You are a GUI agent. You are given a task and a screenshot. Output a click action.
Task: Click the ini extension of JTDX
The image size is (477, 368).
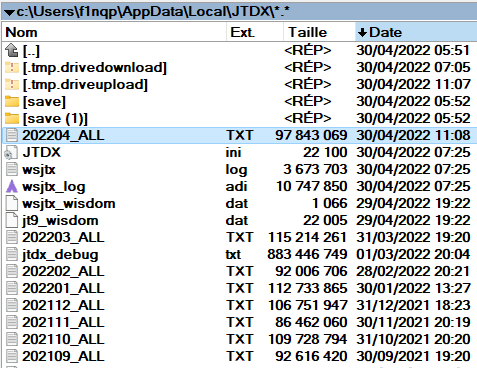(233, 152)
